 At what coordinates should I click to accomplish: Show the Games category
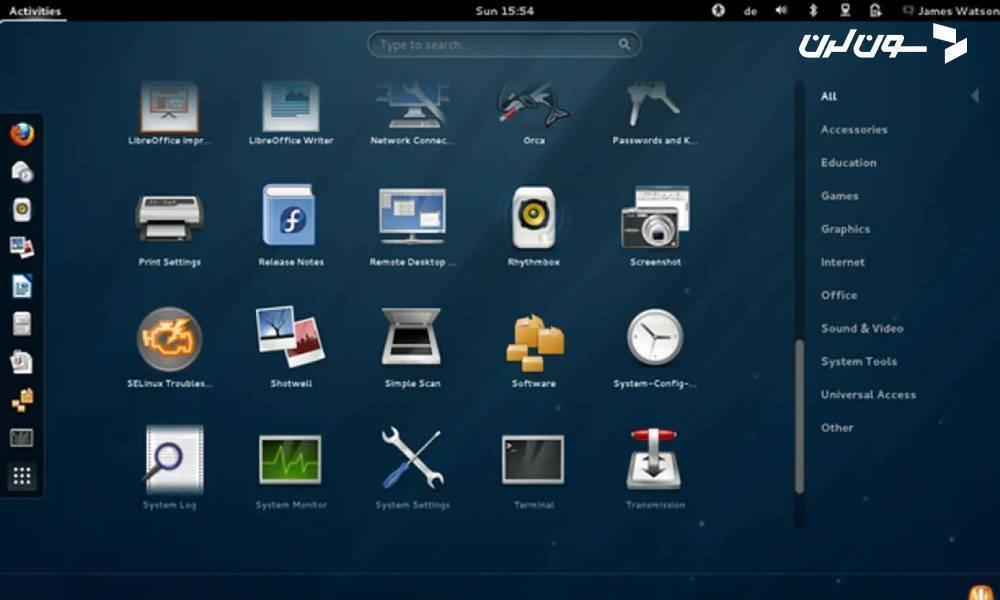coord(839,196)
